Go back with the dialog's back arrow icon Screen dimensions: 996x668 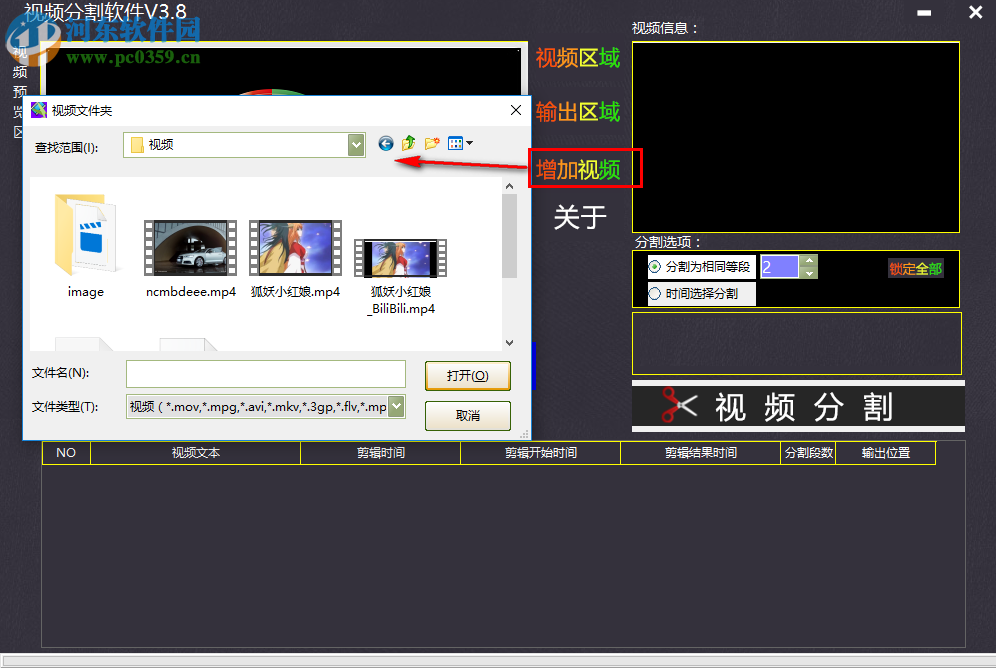tap(386, 144)
